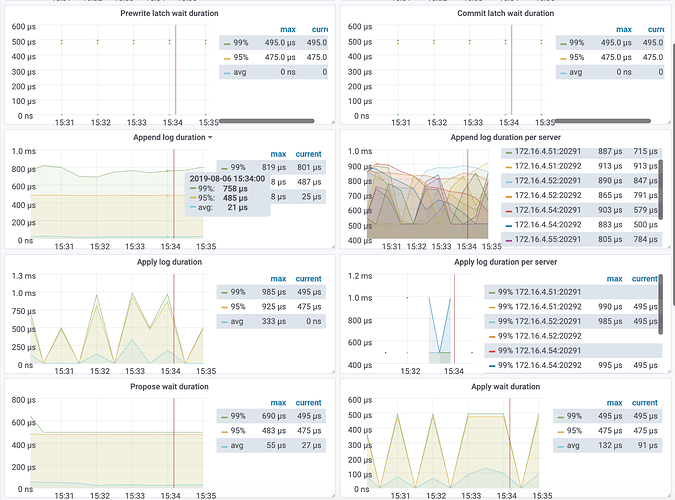Sort Propose wait duration legend by current
Screen dimensions: 675x500
tap(308, 403)
